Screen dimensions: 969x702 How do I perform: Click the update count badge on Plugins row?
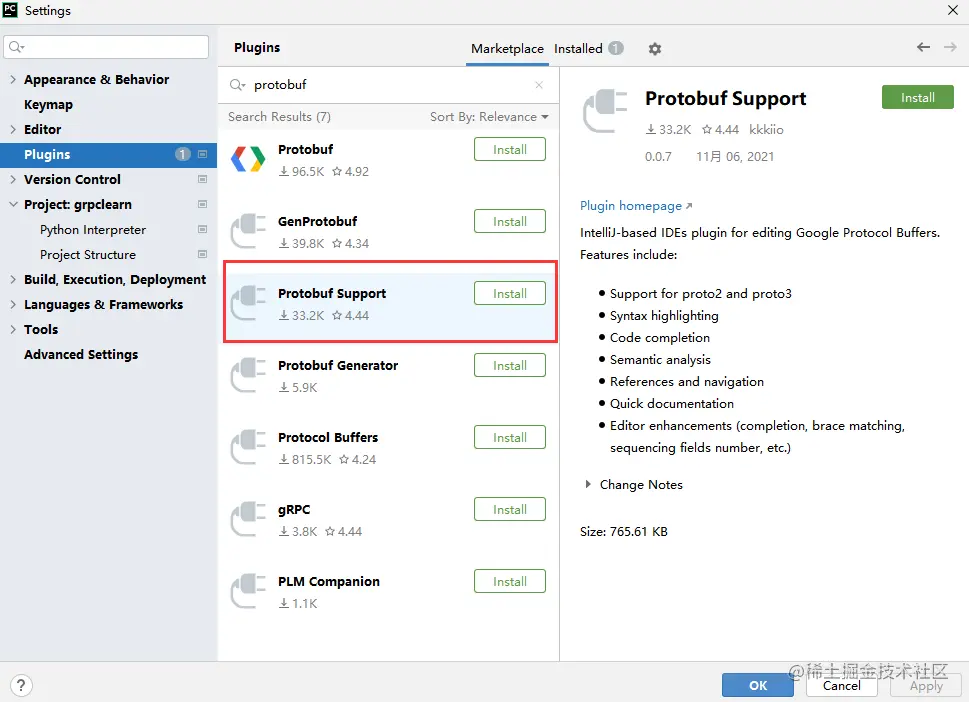click(x=182, y=154)
